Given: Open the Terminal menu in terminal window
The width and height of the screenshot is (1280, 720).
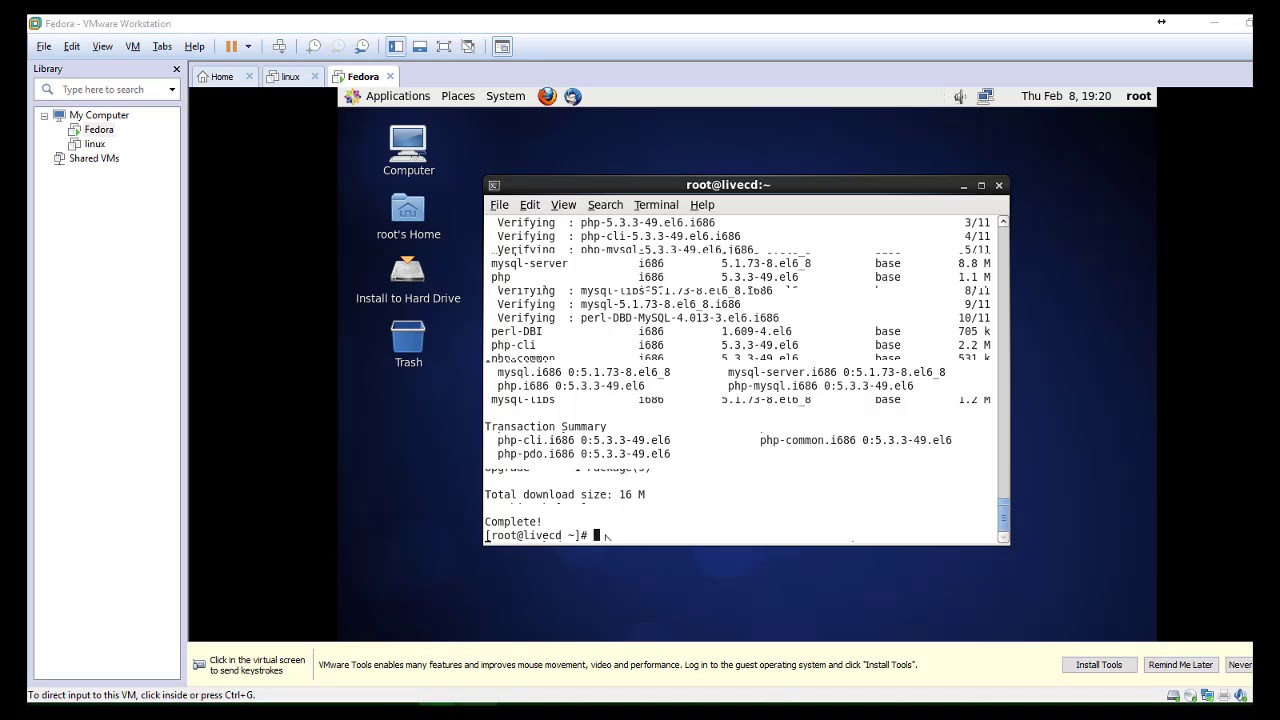Looking at the screenshot, I should tap(656, 205).
